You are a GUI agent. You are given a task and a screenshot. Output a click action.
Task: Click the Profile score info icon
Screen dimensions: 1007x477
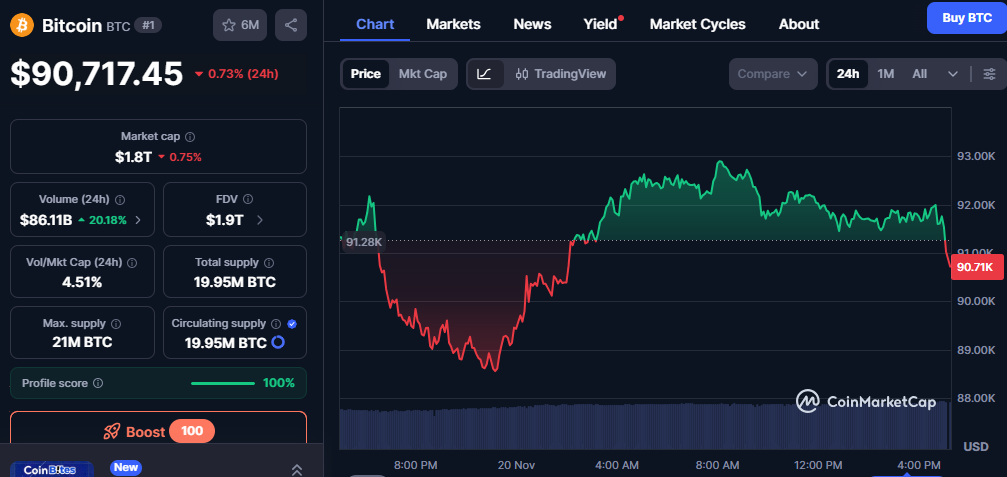tap(98, 383)
